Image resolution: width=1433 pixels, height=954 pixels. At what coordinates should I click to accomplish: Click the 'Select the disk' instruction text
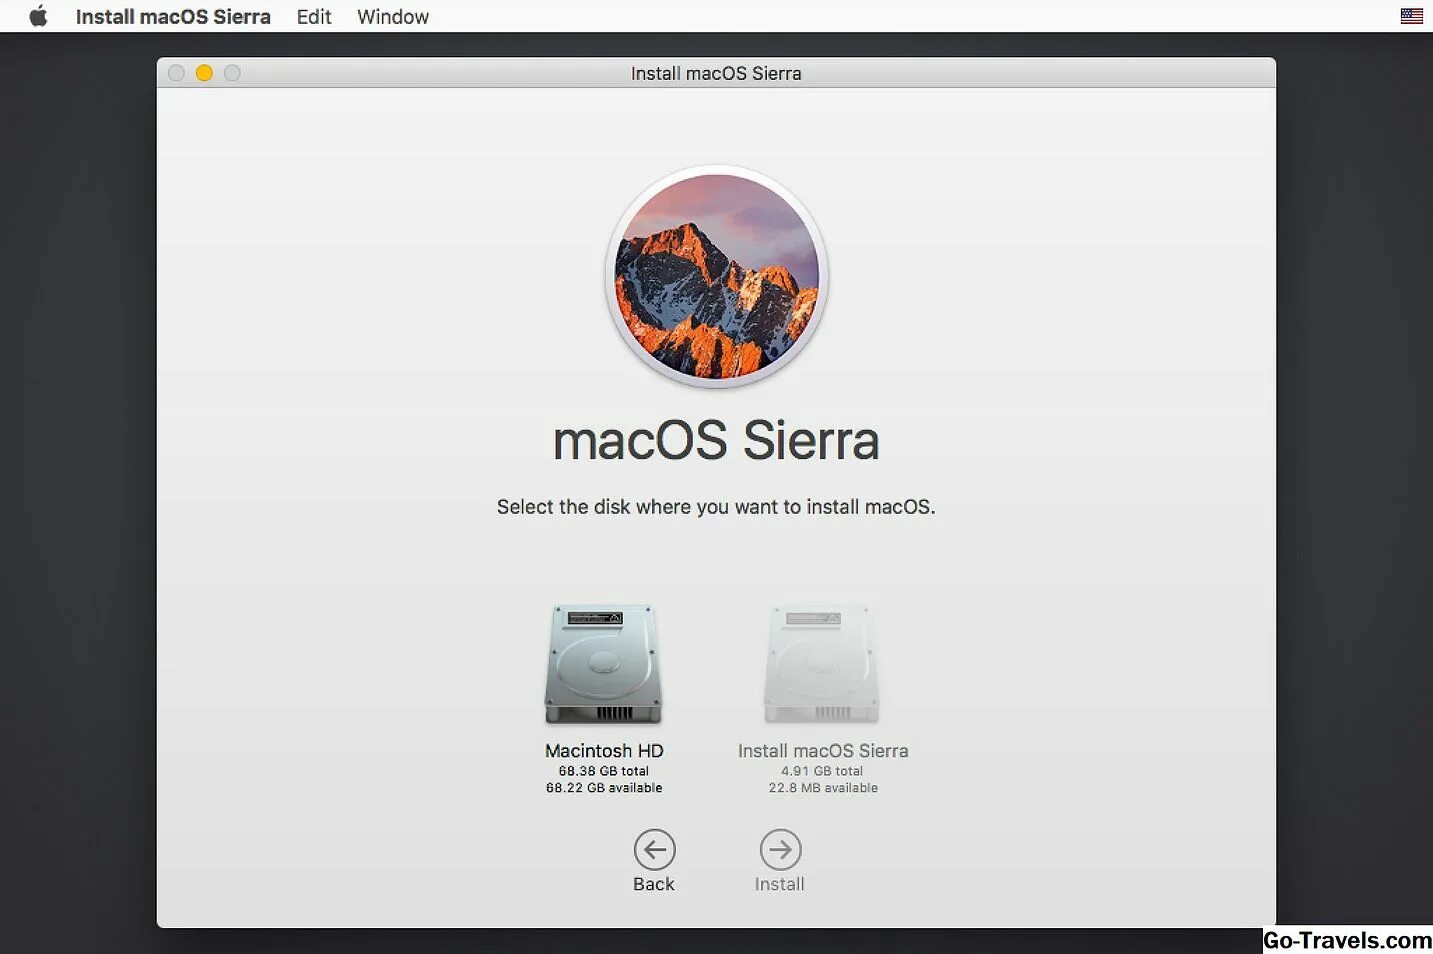click(x=716, y=507)
